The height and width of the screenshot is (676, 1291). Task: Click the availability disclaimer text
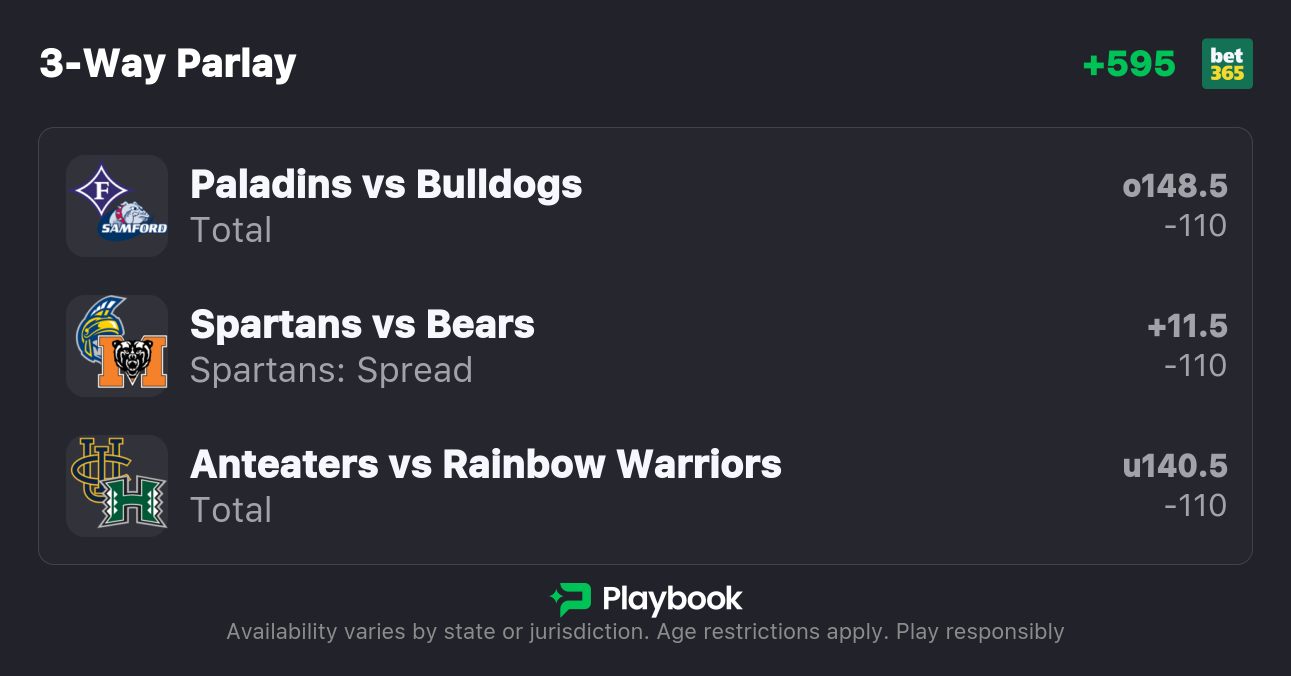645,632
